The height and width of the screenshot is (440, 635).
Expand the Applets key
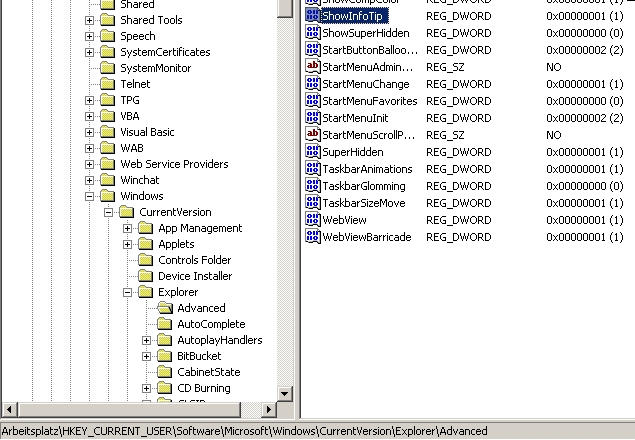click(128, 244)
